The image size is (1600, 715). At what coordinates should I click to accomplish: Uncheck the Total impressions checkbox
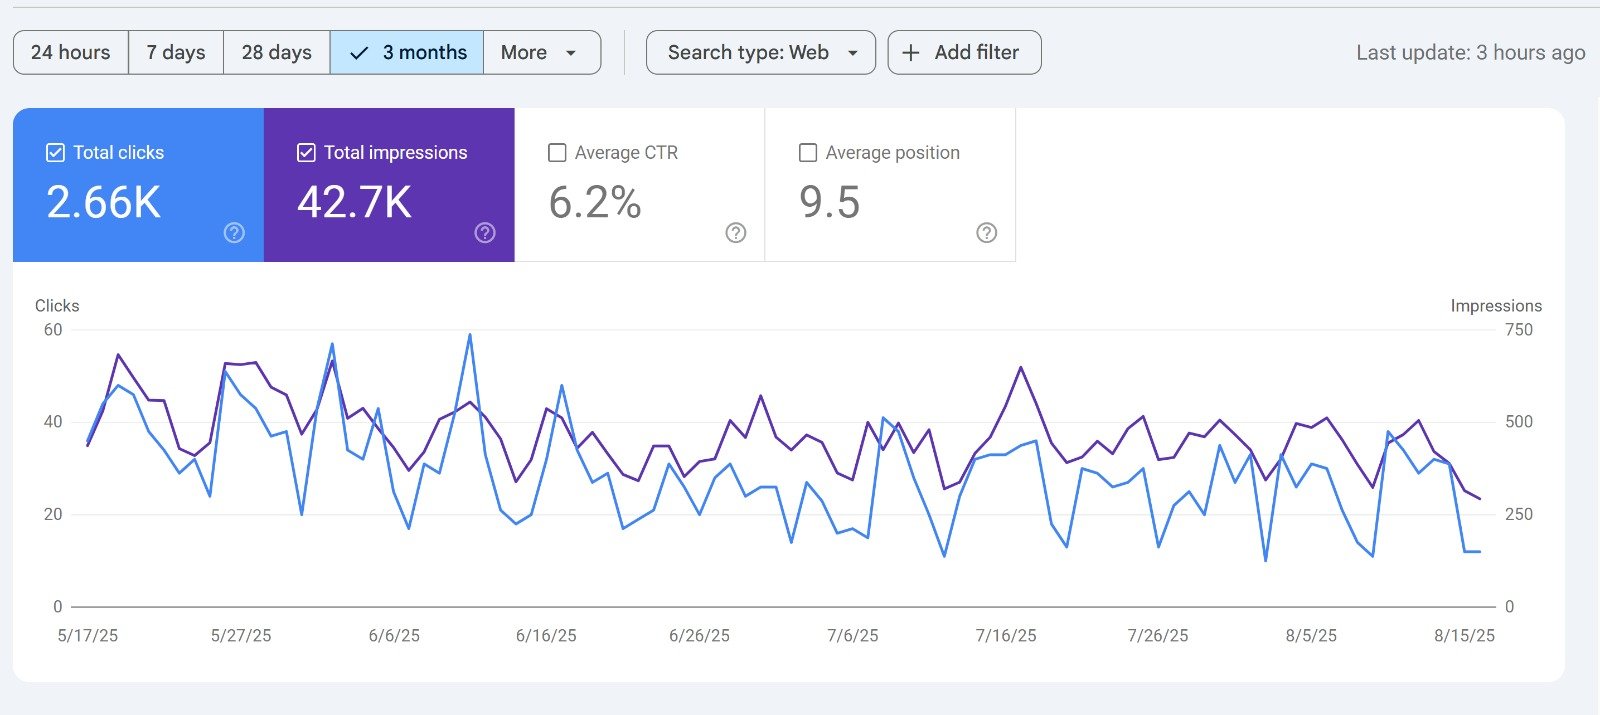click(307, 153)
